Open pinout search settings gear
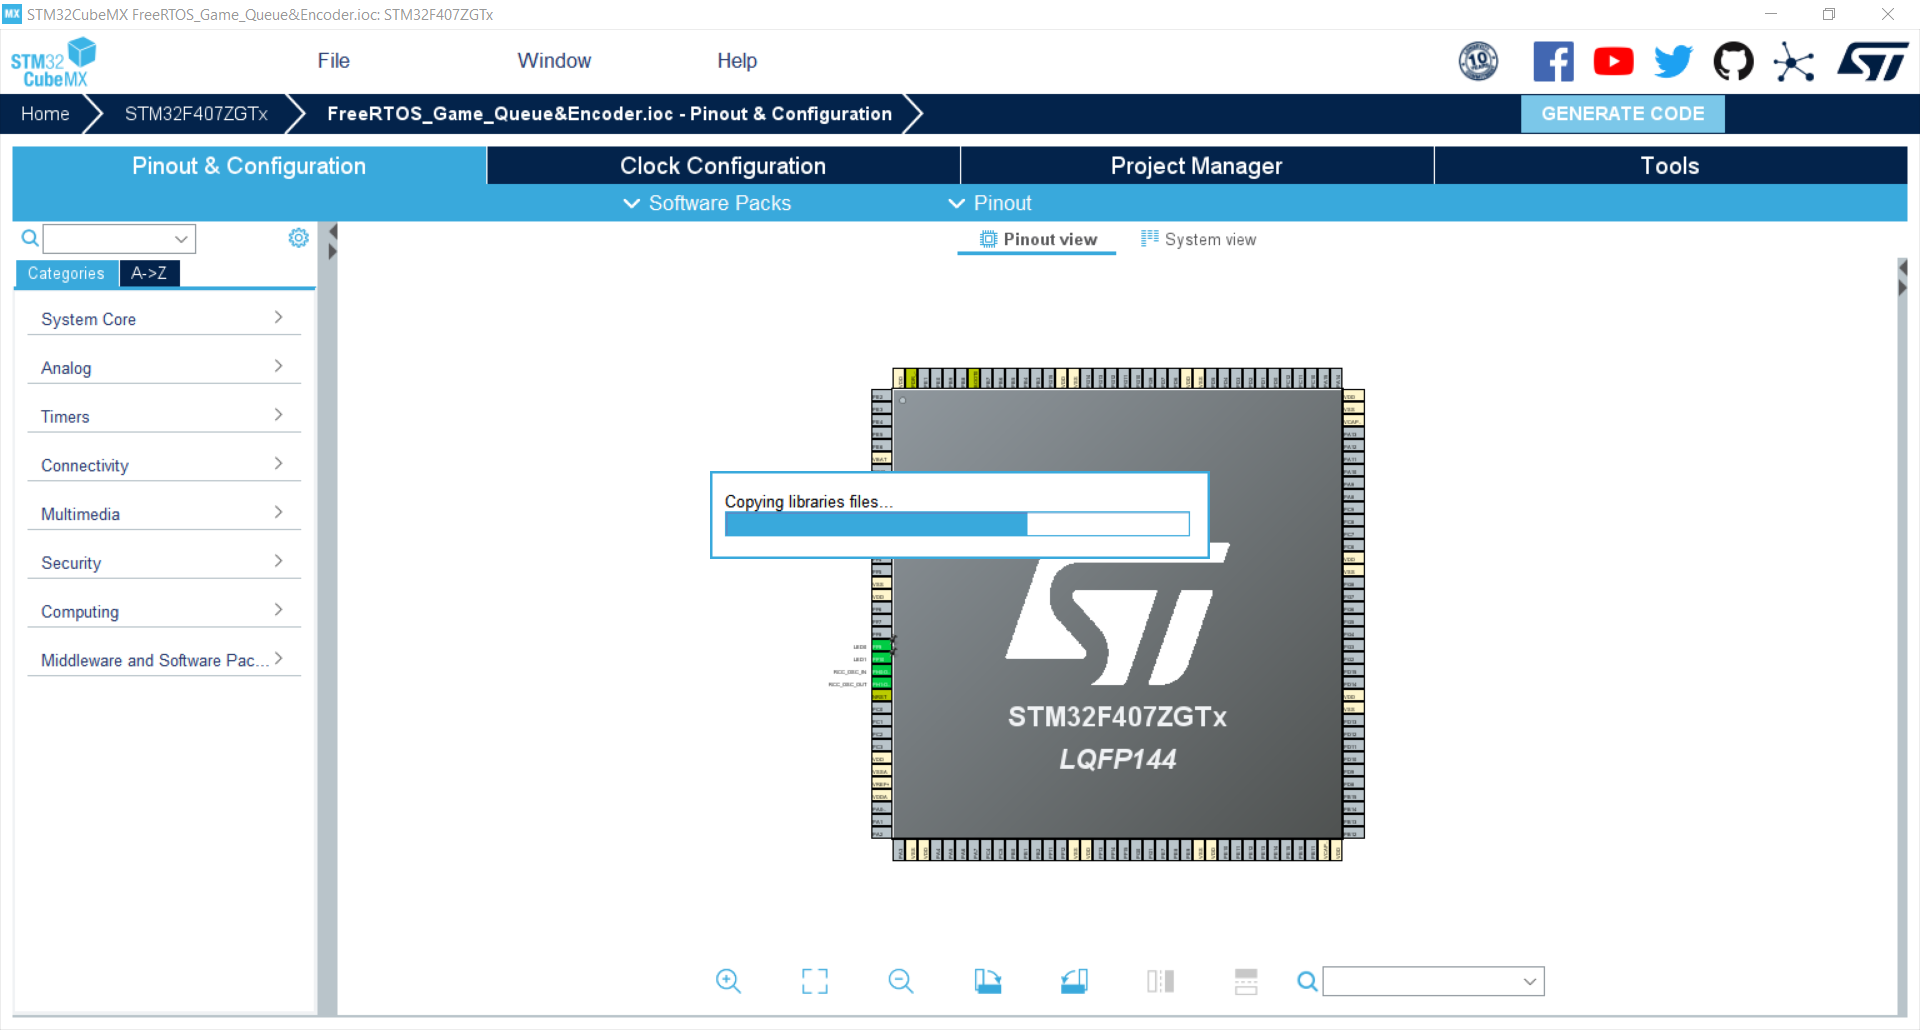The height and width of the screenshot is (1030, 1920). [x=297, y=238]
